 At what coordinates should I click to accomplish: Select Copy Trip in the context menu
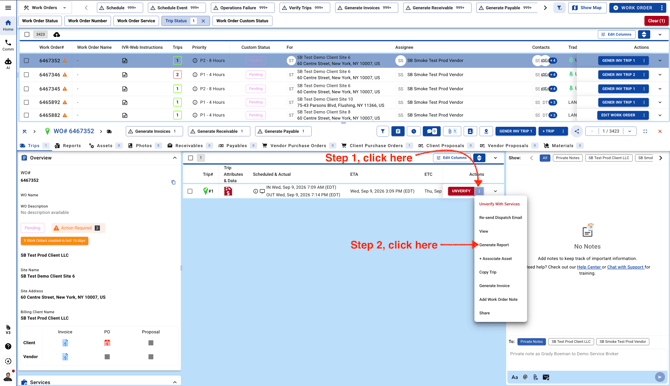(488, 272)
